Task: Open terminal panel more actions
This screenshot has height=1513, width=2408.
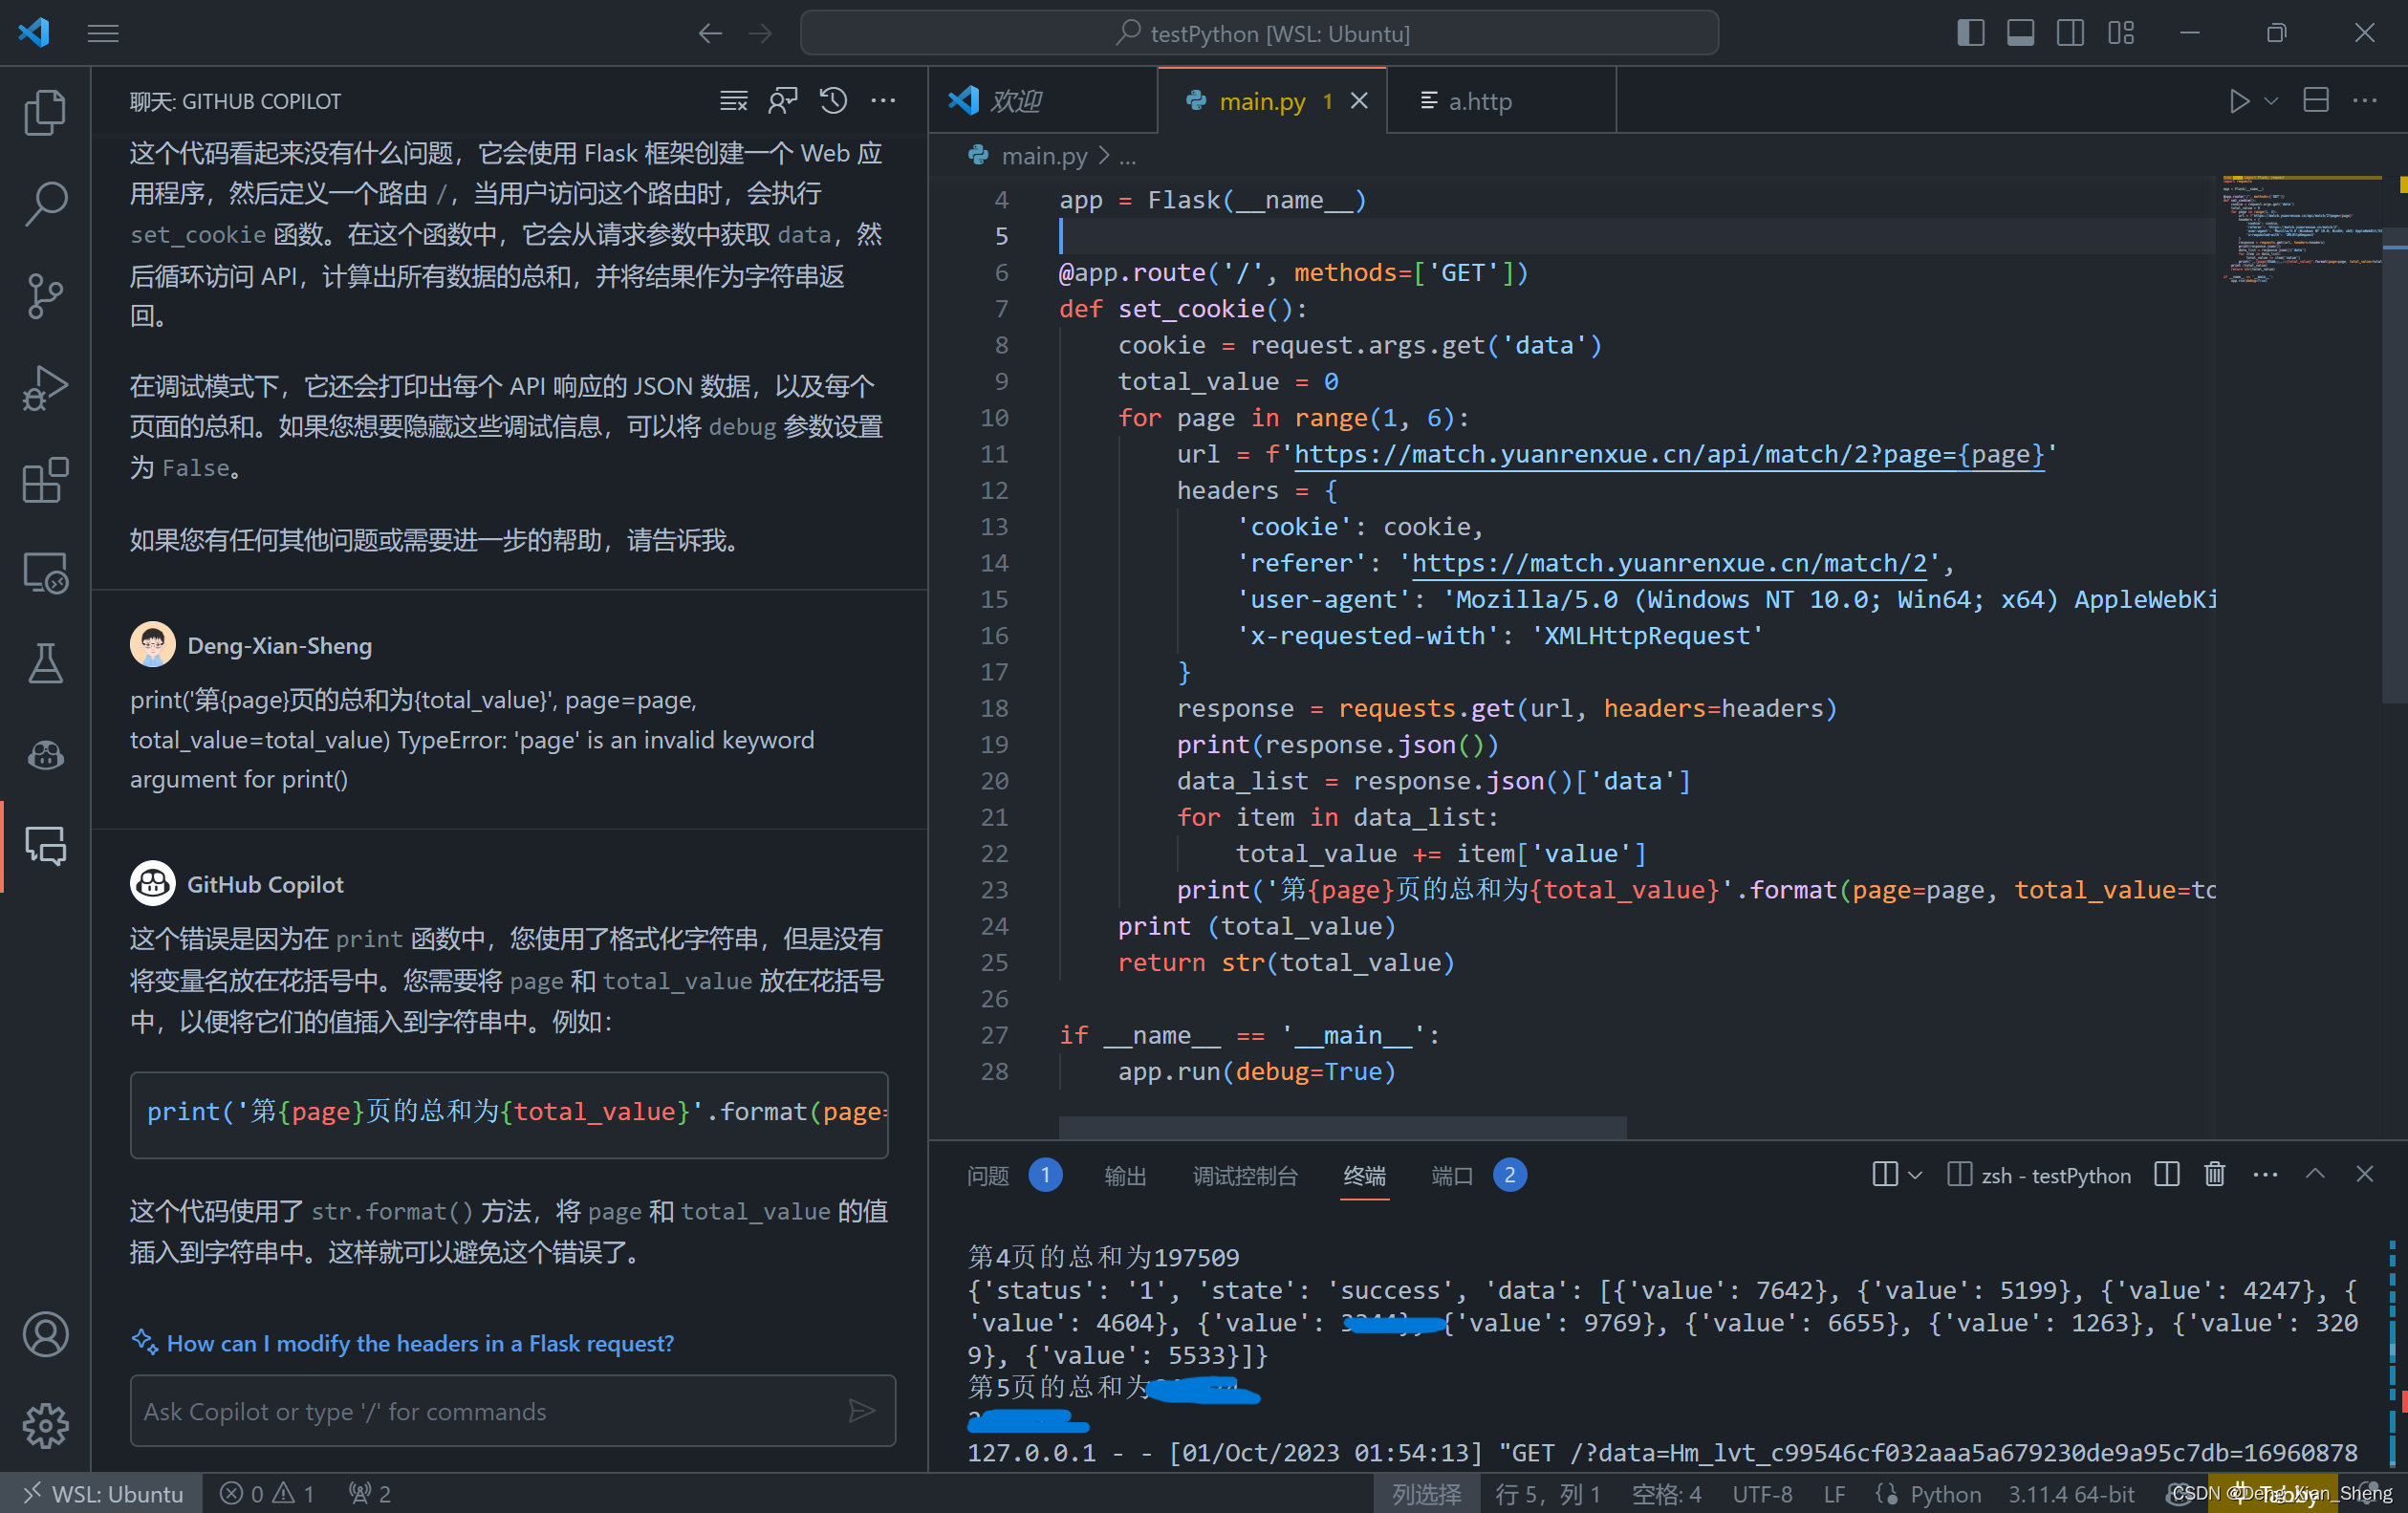Action: (x=2265, y=1174)
